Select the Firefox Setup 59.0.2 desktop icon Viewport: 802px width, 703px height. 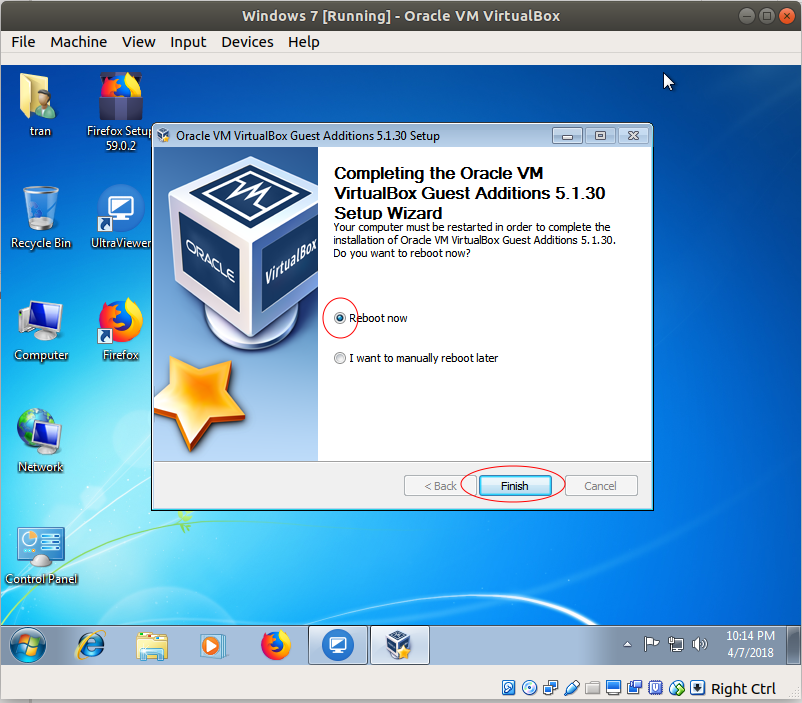tap(120, 111)
